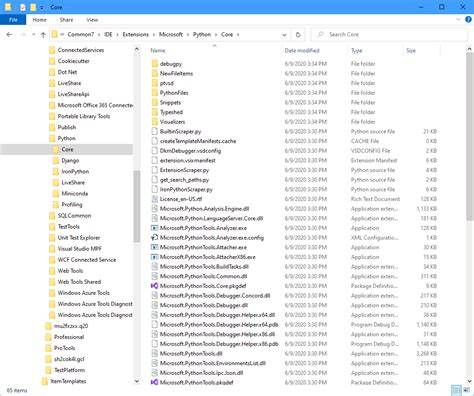Screen dimensions: 474x396
Task: Open Miniconda folder in navigation tree
Action: coord(75,193)
